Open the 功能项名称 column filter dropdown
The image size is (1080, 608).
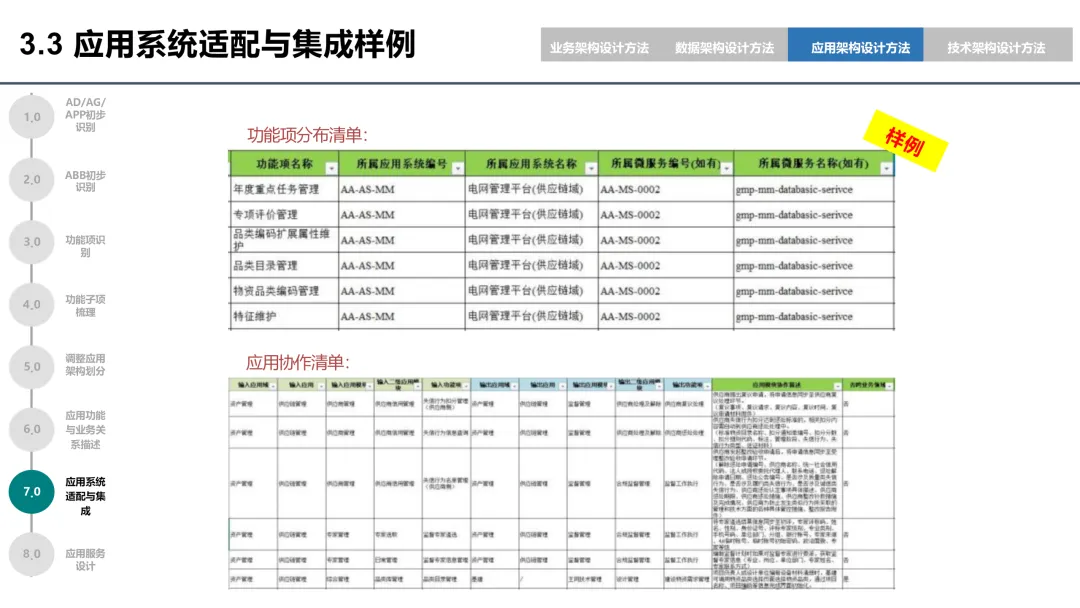tap(331, 169)
